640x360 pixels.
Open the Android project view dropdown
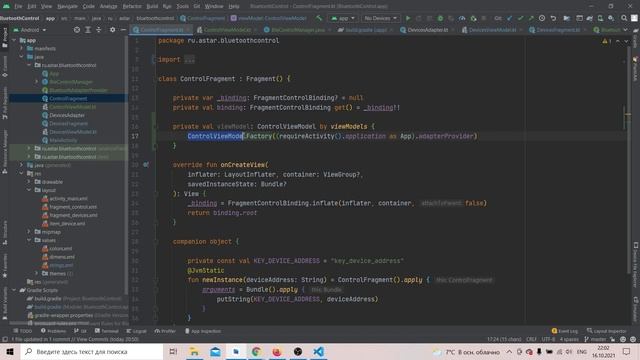29,30
